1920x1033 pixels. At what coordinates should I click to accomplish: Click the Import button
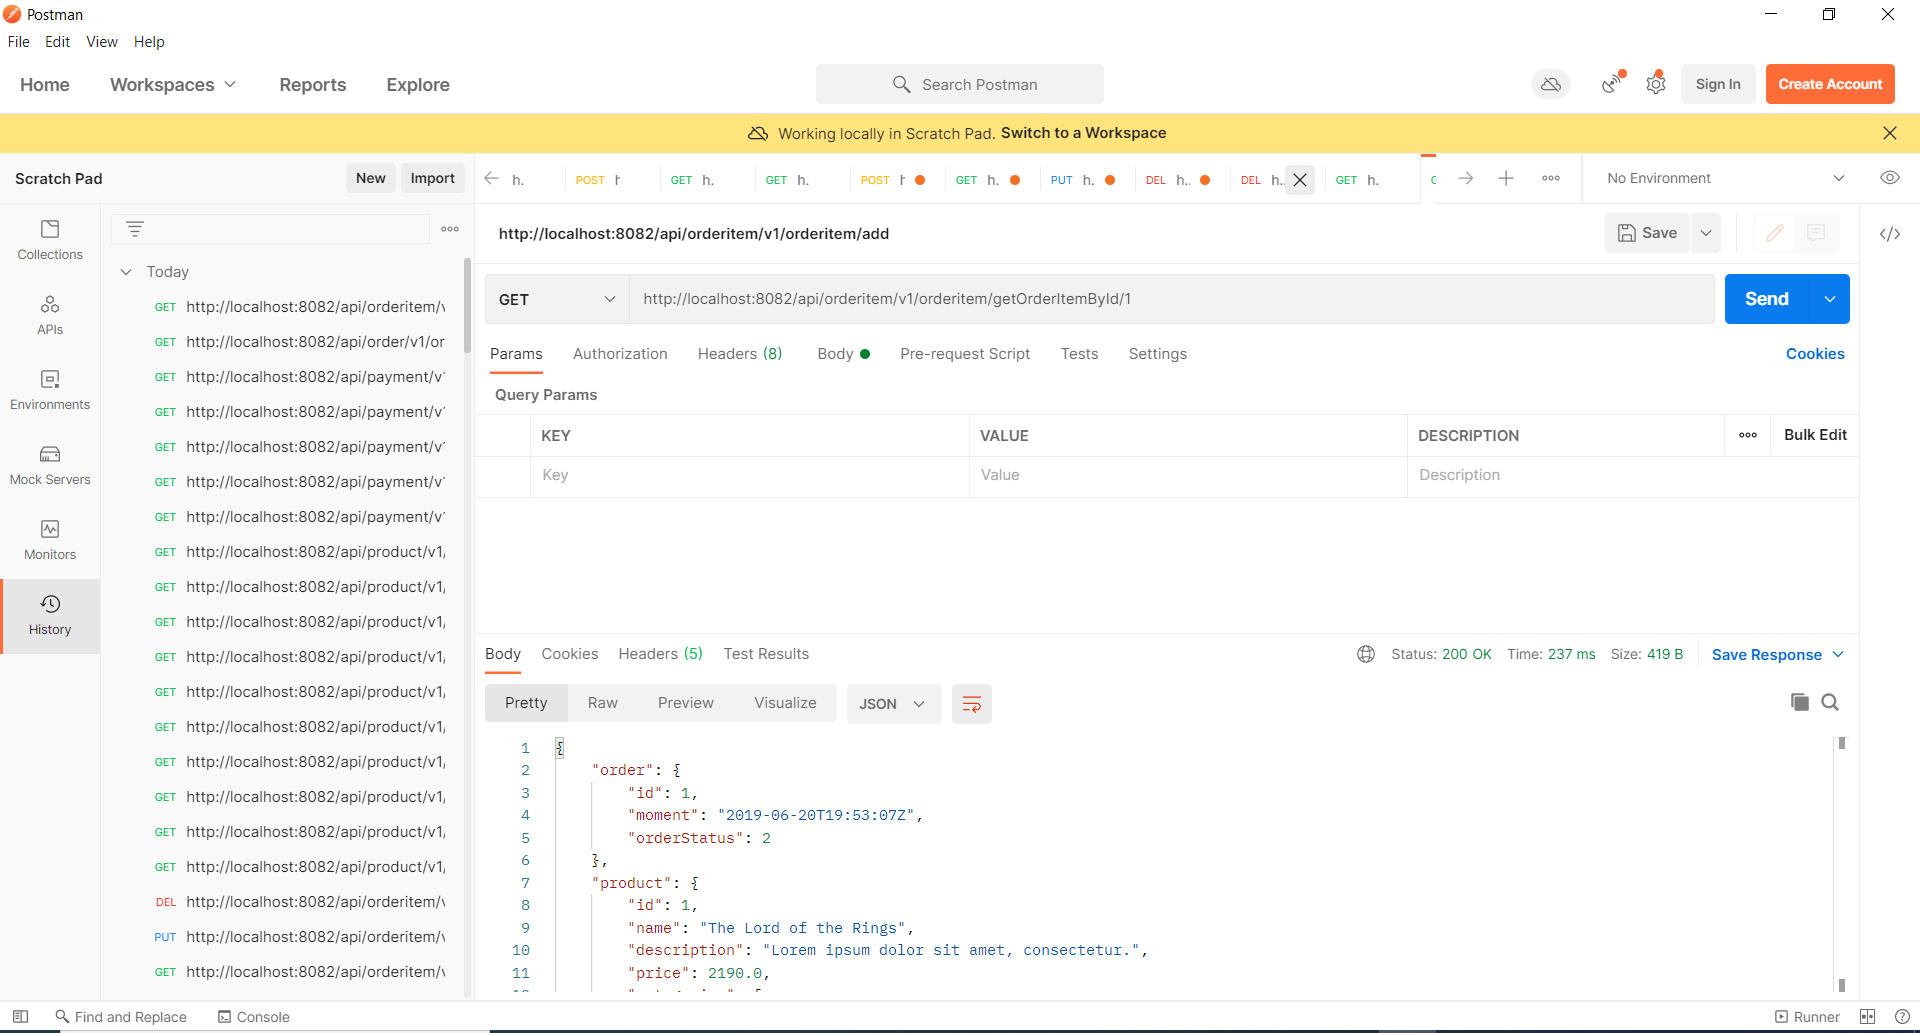point(432,178)
